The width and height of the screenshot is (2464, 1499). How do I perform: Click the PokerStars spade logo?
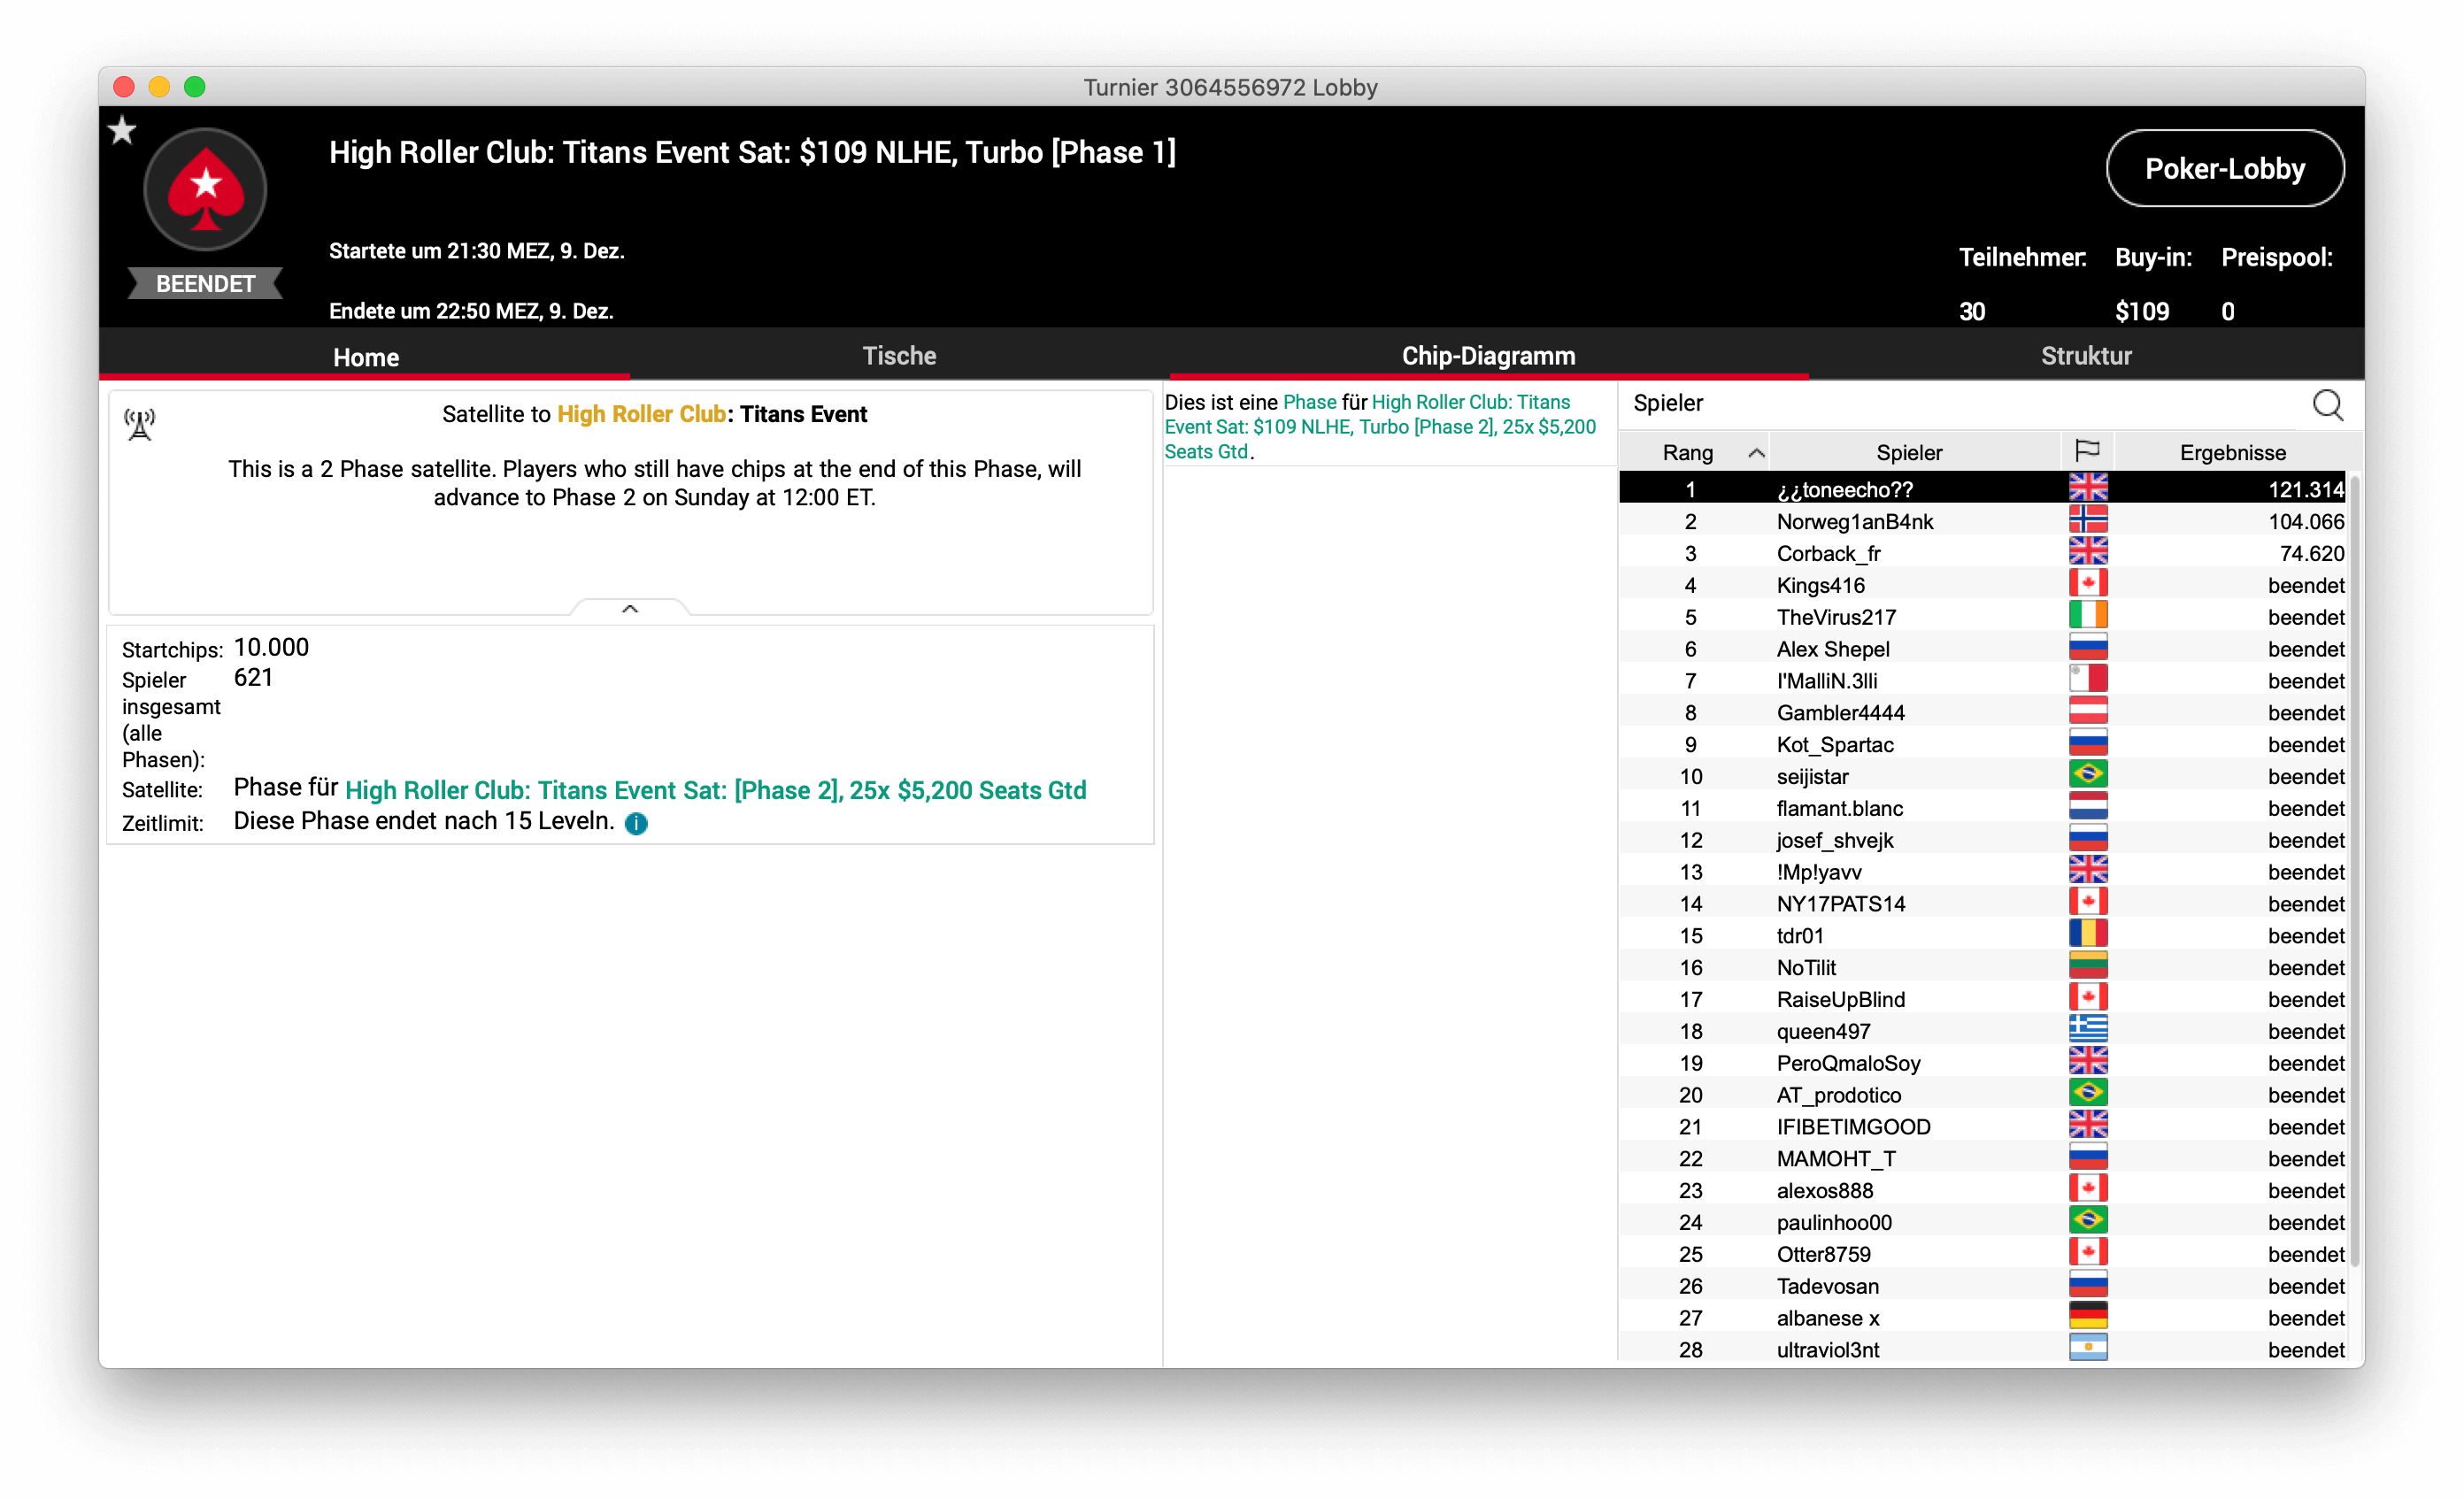205,189
